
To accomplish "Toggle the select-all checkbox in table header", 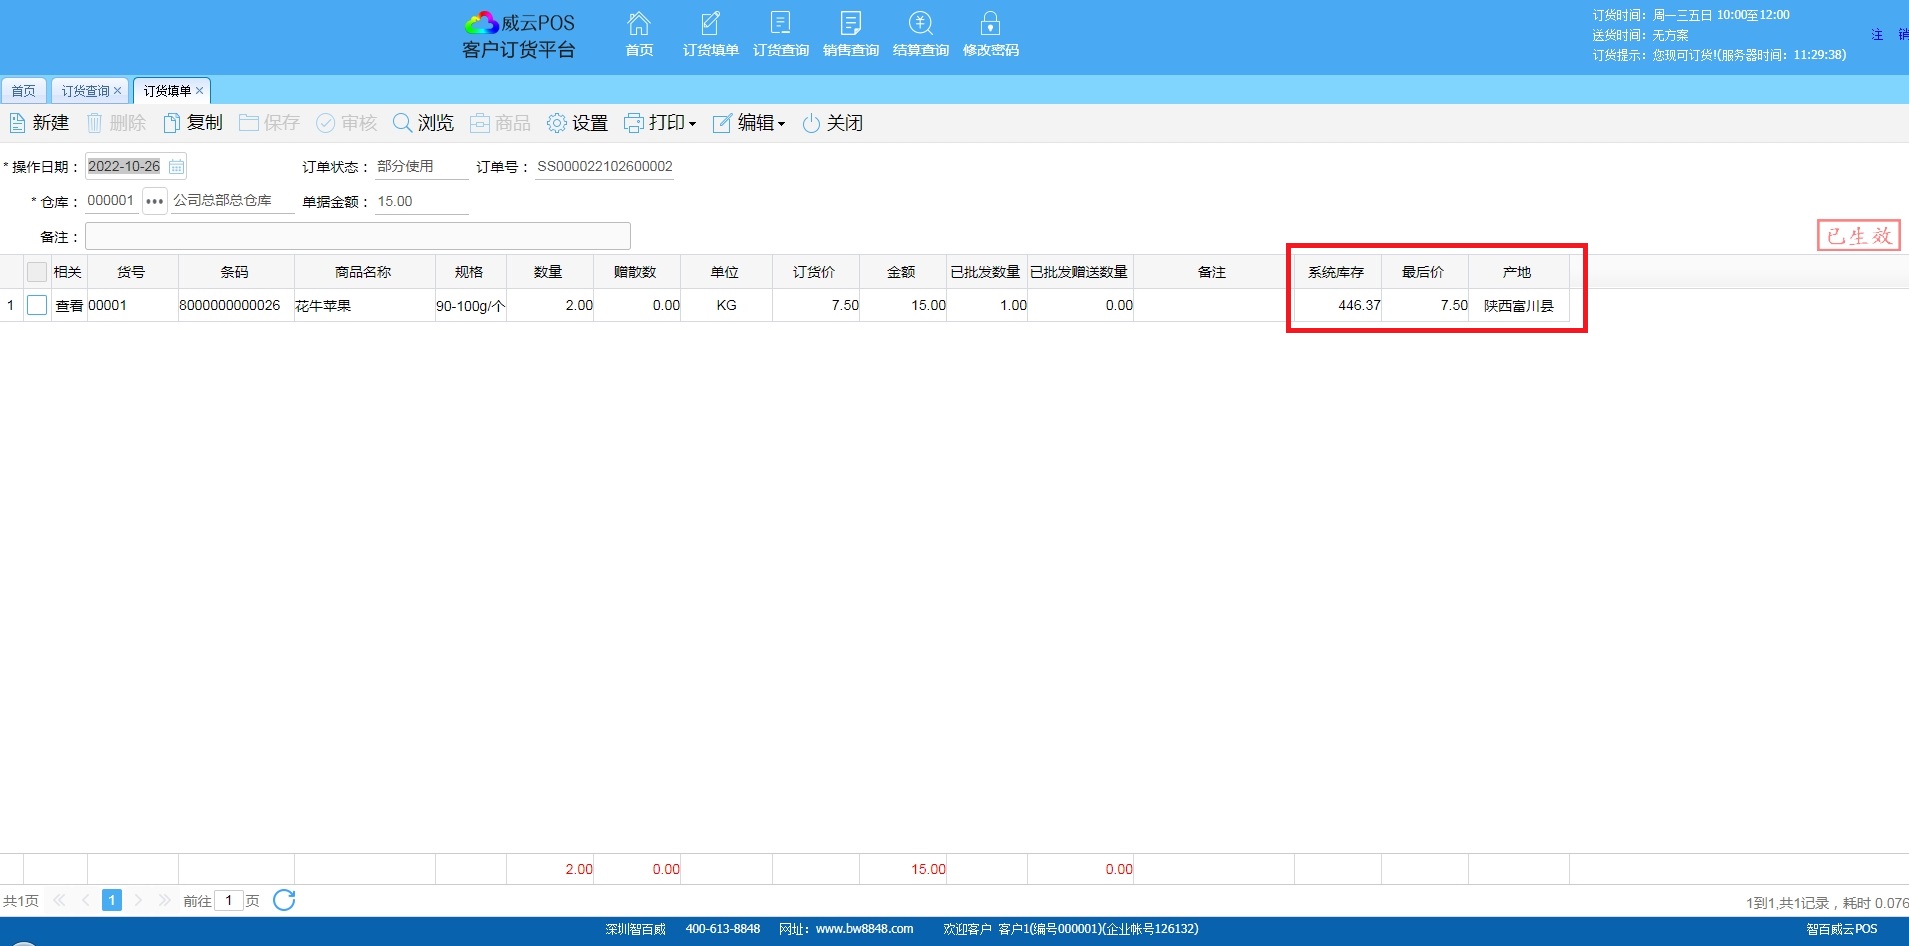I will (37, 272).
